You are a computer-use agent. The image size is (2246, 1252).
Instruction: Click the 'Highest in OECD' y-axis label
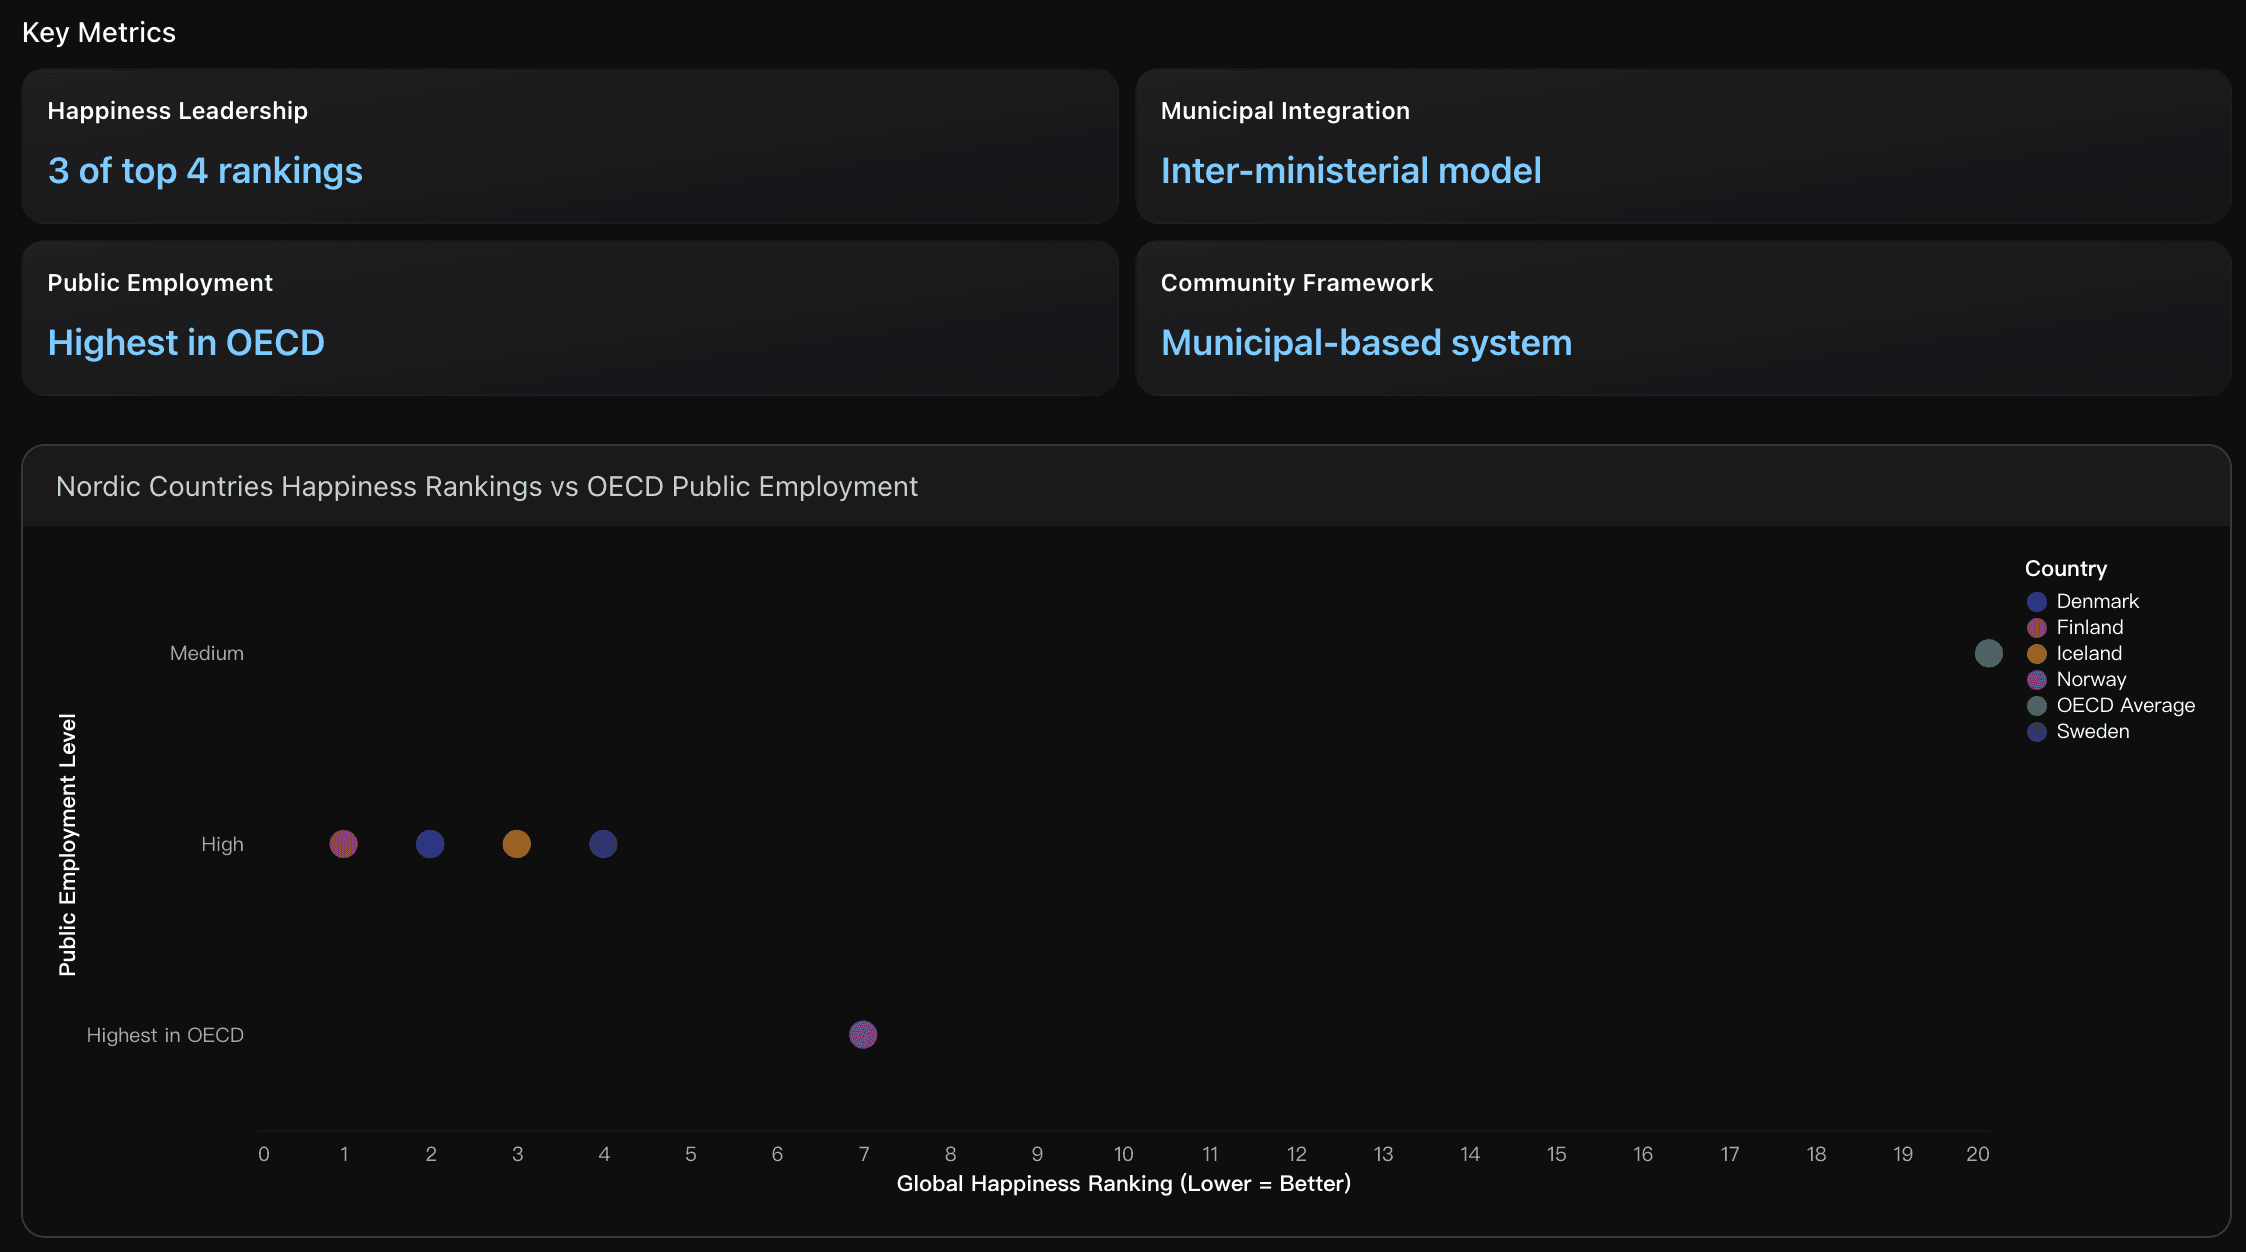[165, 1035]
